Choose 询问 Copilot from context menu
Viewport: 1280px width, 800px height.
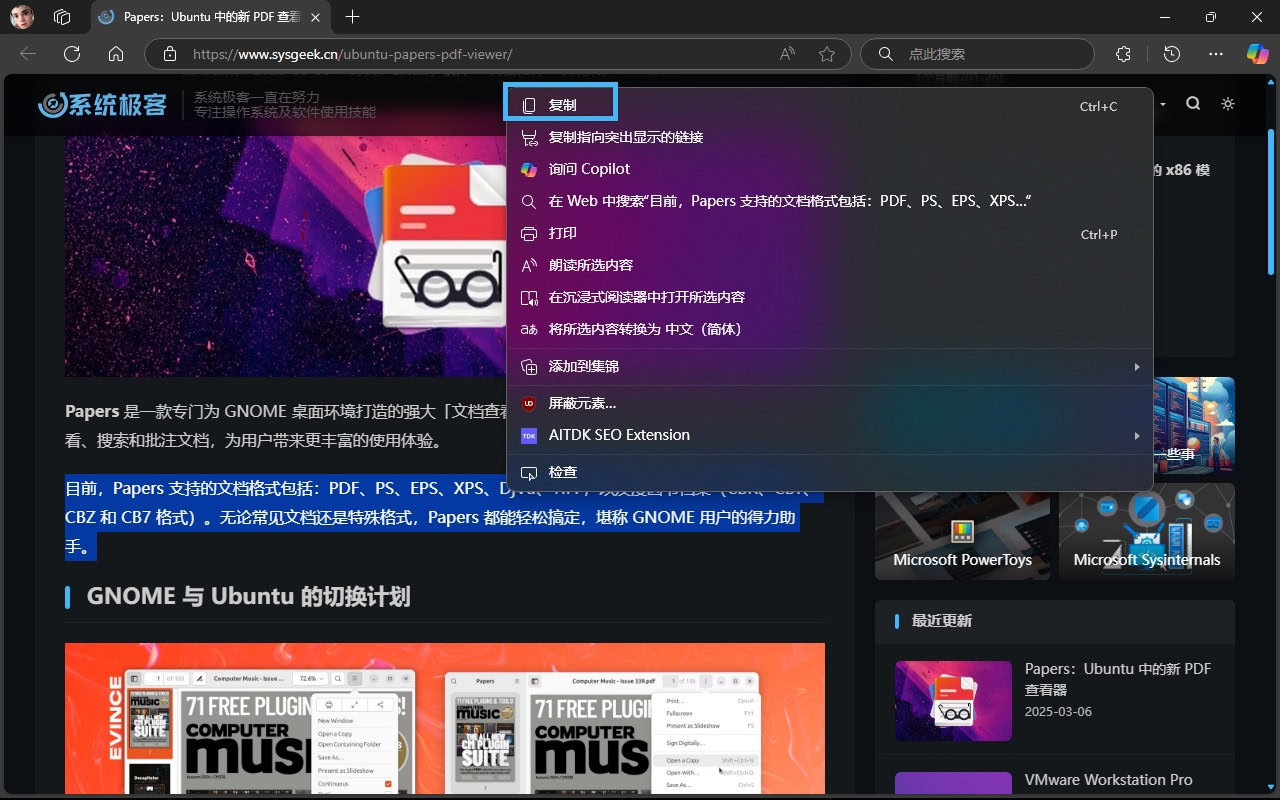[x=830, y=169]
